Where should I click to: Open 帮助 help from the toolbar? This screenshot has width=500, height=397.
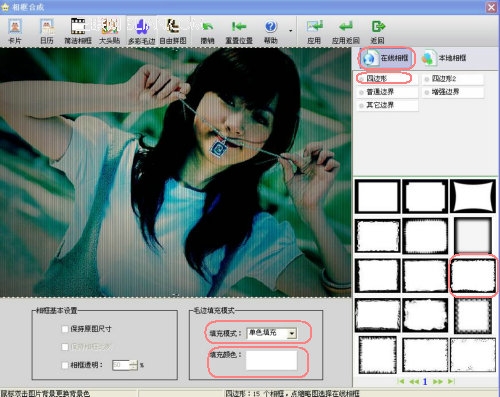(271, 32)
